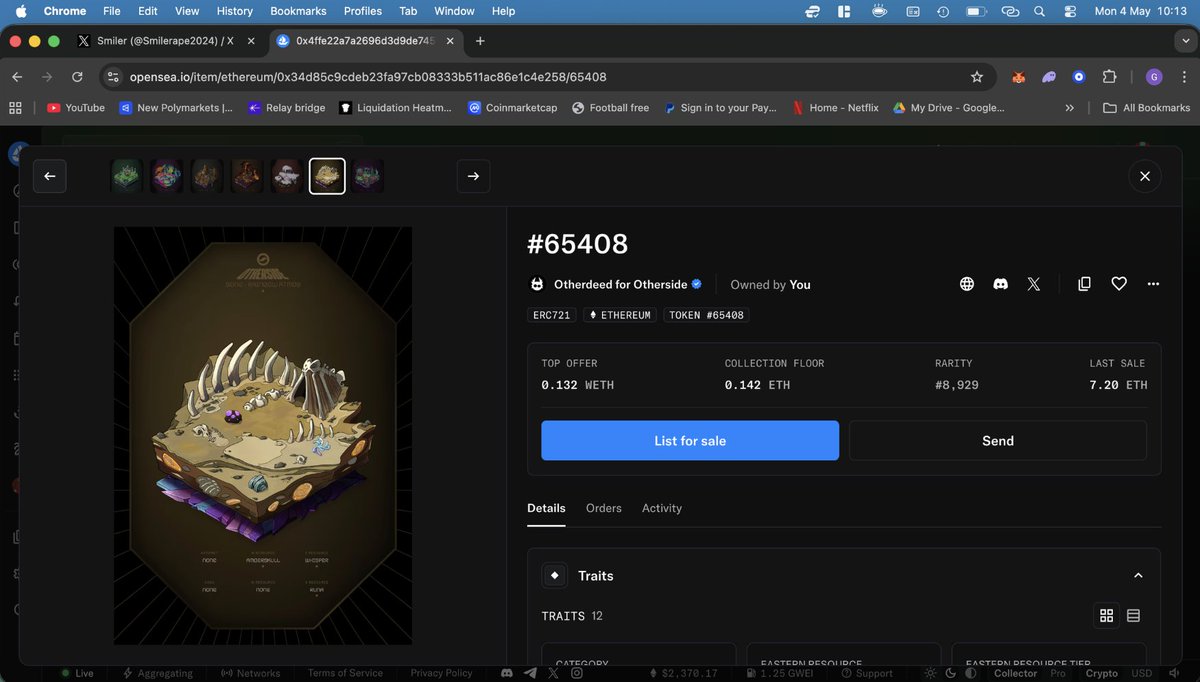Screen dimensions: 1200x682
Task: Collapse the Traits section
Action: coord(1138,576)
